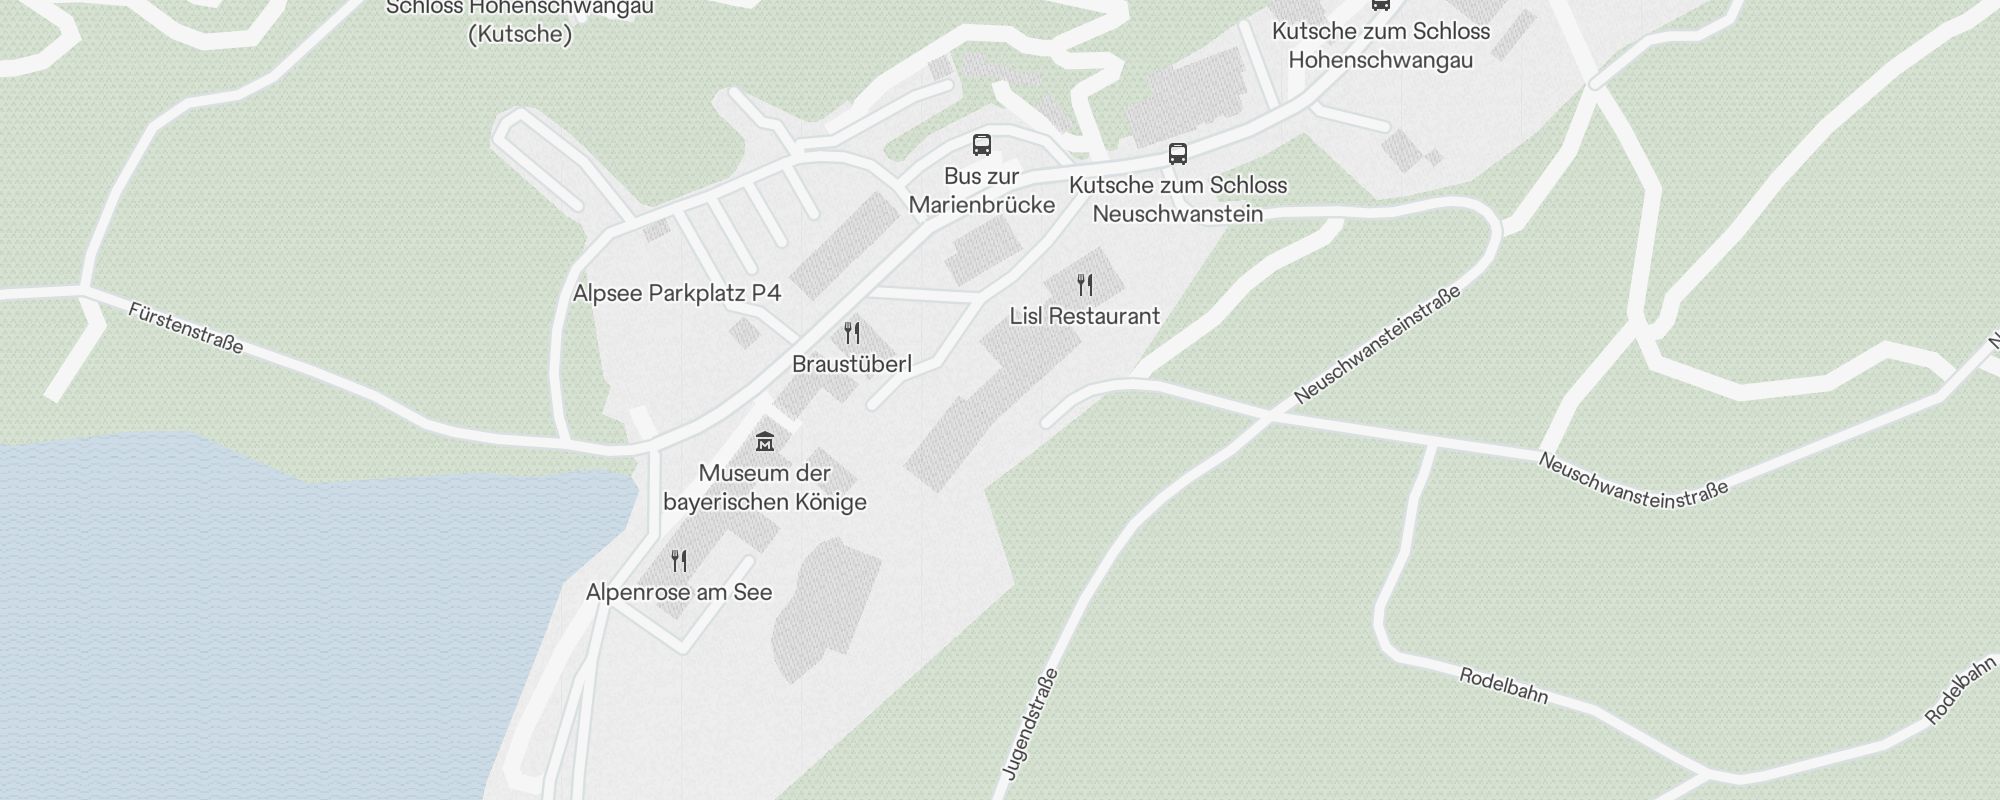Screen dimensions: 2000x800
Task: Open the Museum der bayerischen Könige label
Action: pos(765,488)
